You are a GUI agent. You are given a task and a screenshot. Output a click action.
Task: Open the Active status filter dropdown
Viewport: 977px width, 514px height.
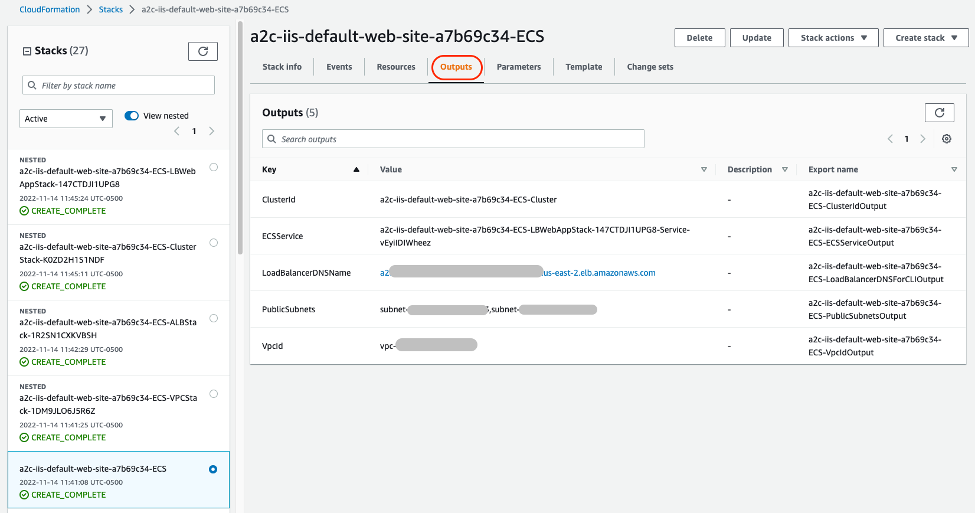(66, 118)
